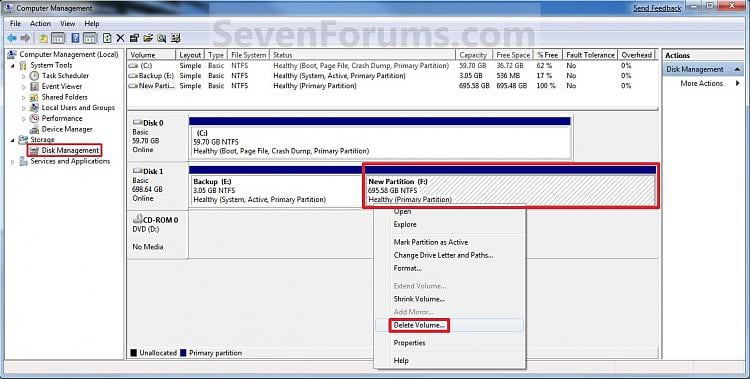Open the File menu

point(15,23)
